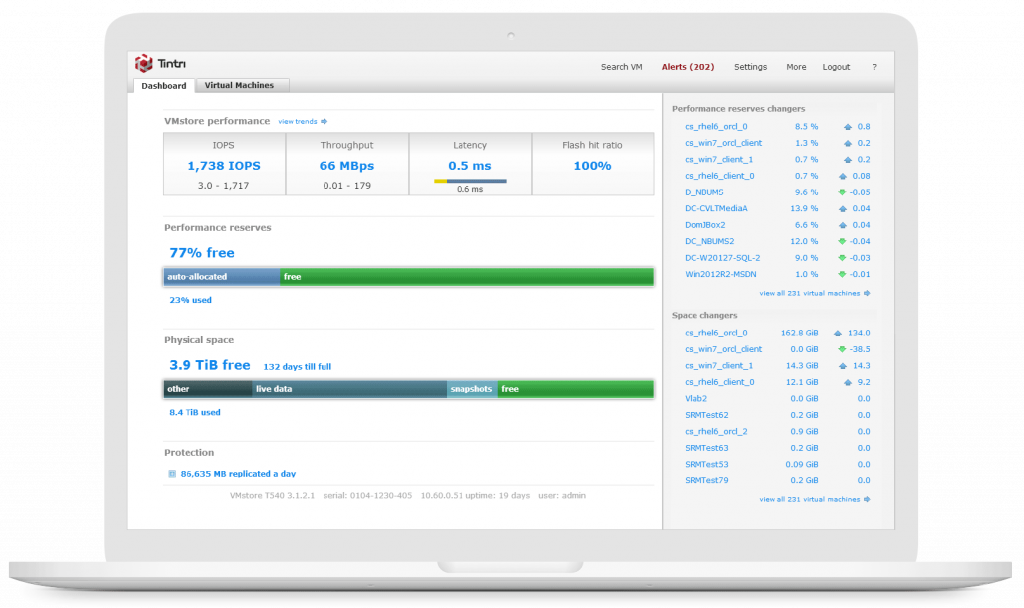
Task: Click snapshots segment of physical space bar
Action: point(472,389)
